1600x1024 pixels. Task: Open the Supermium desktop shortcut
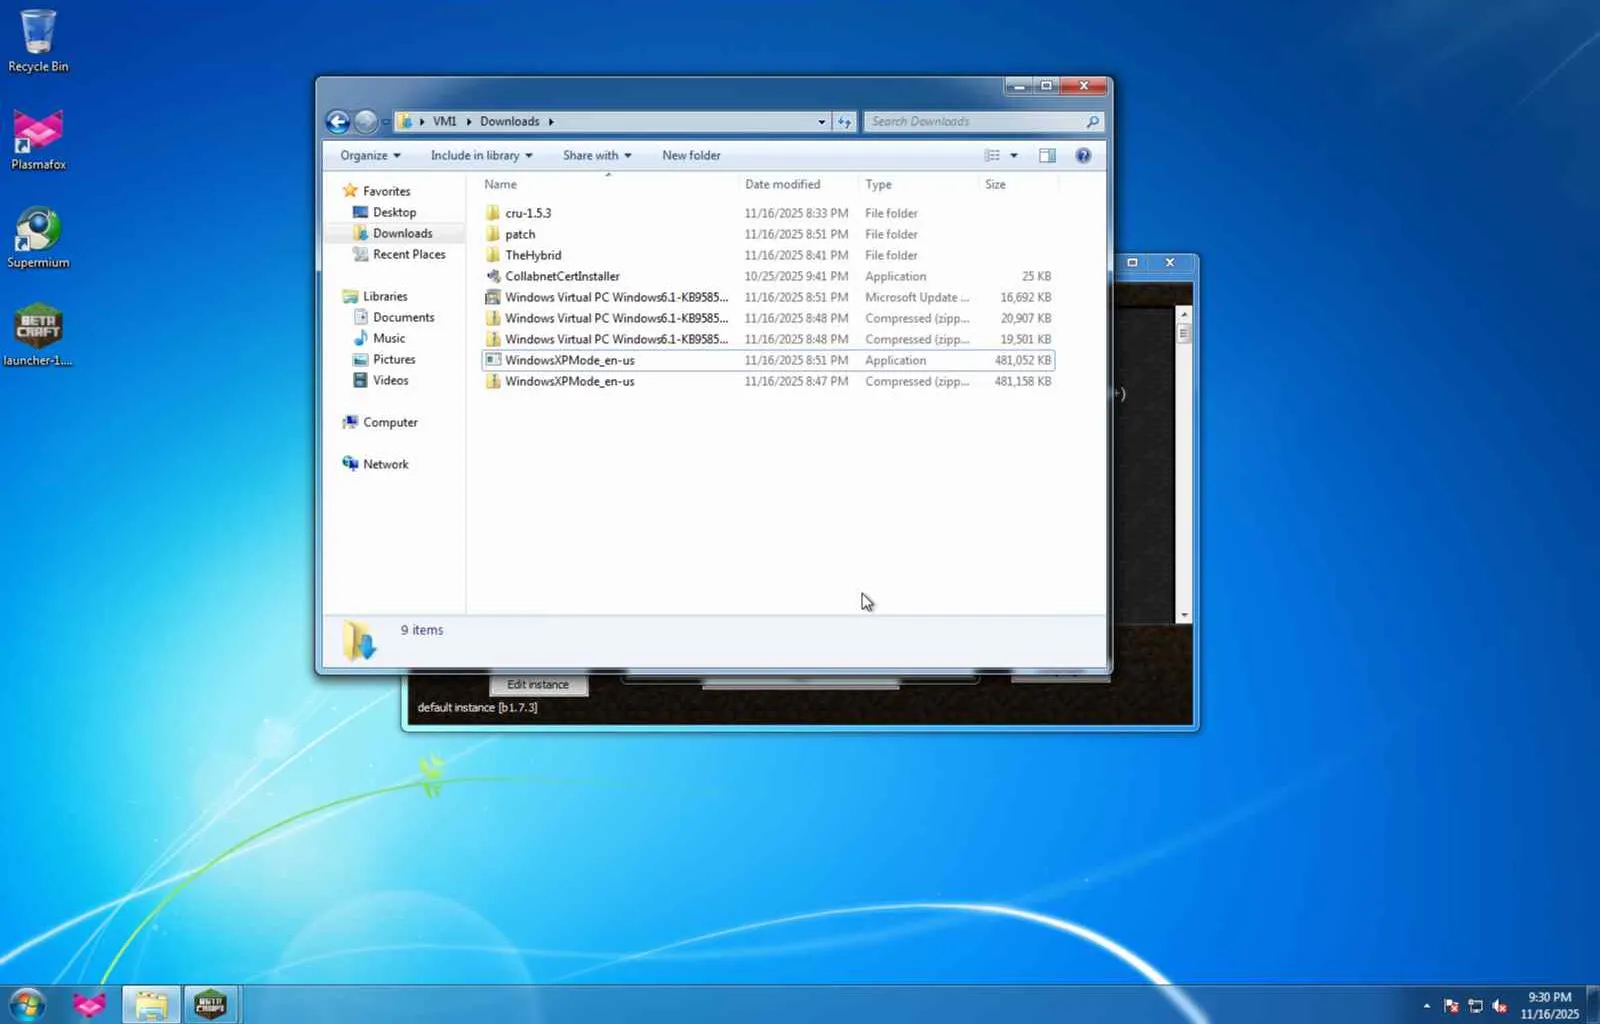(x=38, y=237)
